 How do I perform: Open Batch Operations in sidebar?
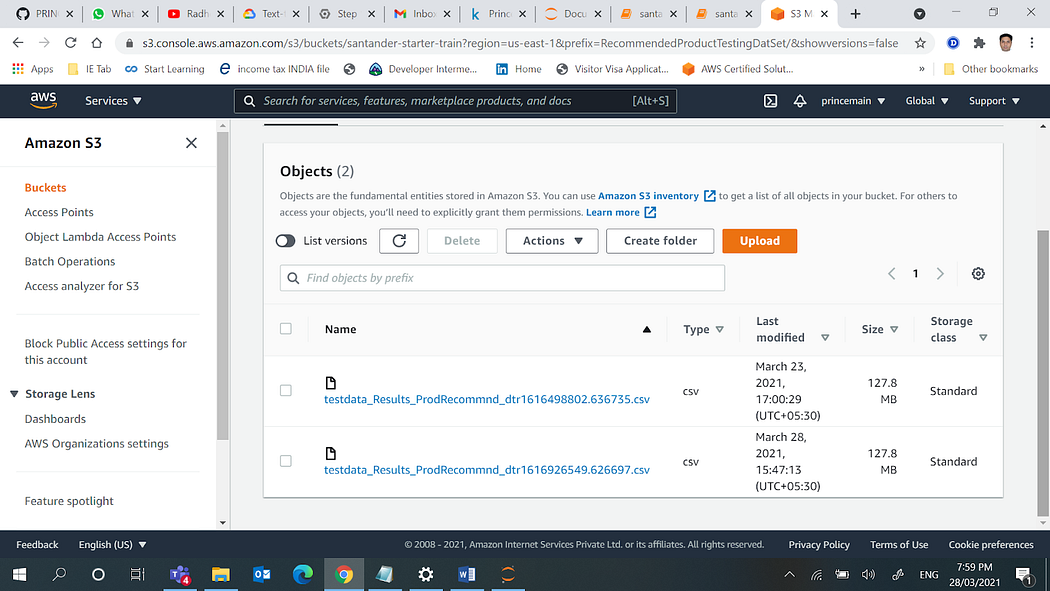[x=70, y=262]
